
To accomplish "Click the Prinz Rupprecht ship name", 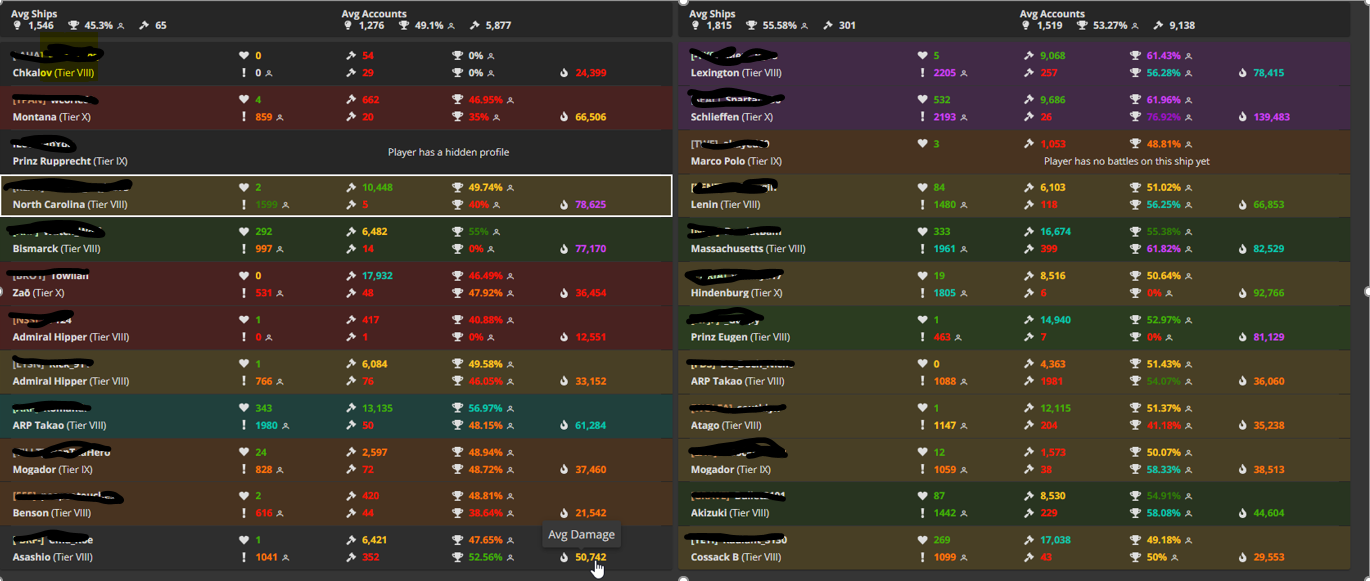I will [x=51, y=161].
